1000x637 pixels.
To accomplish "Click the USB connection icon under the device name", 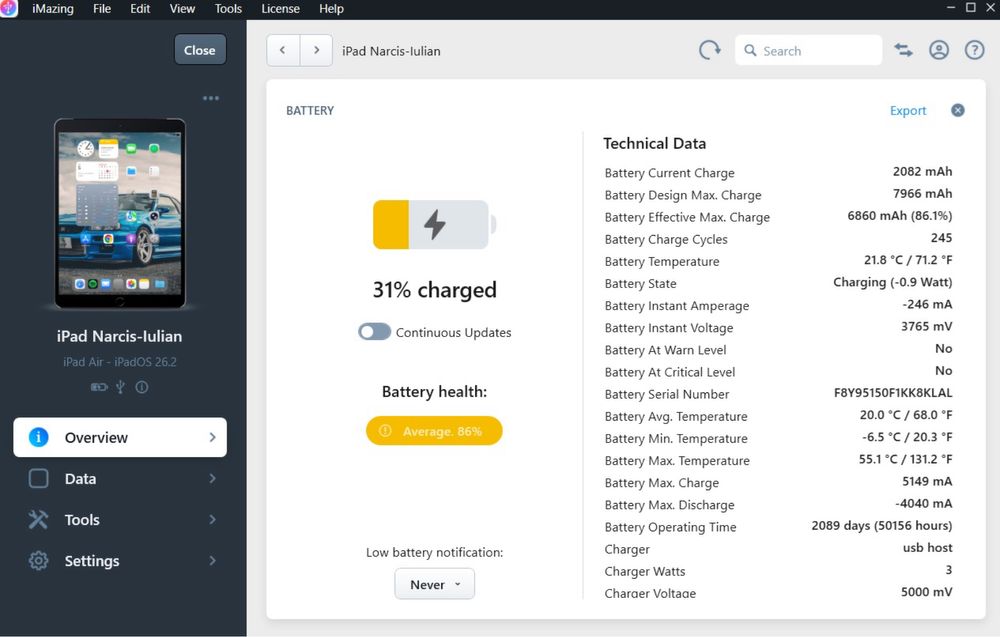I will point(121,386).
